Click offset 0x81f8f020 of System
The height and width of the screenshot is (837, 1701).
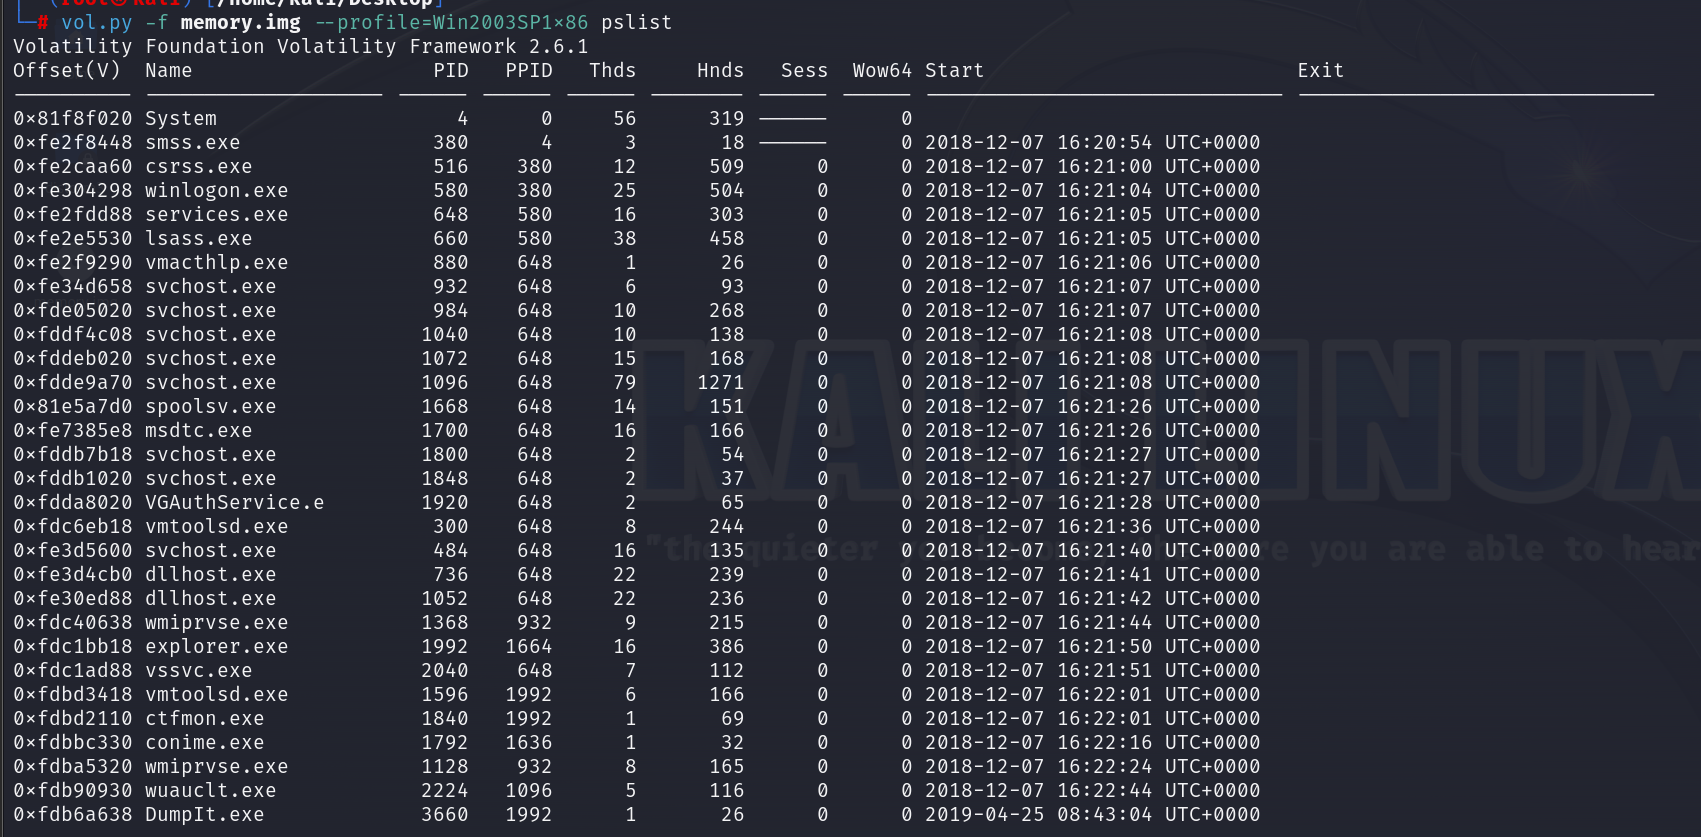point(73,118)
